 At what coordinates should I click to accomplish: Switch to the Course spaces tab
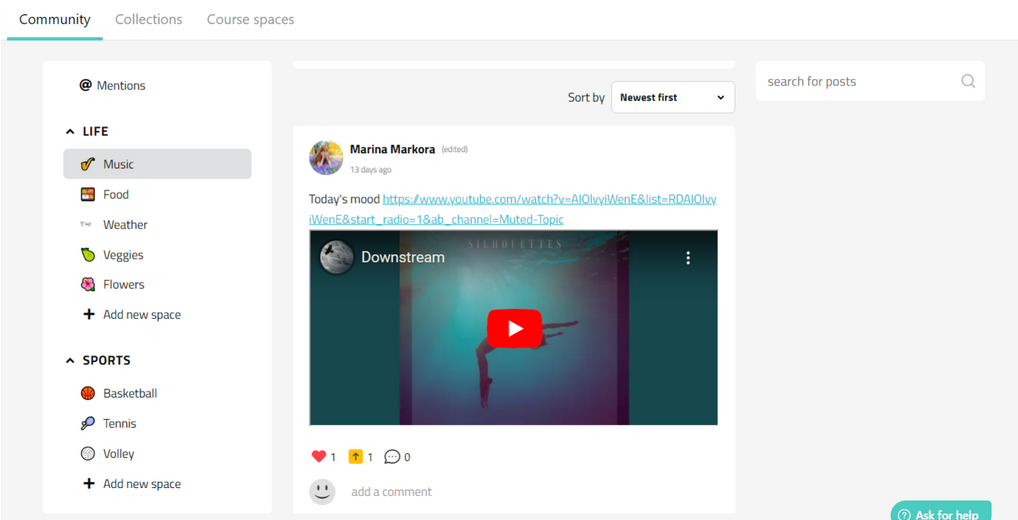(251, 19)
